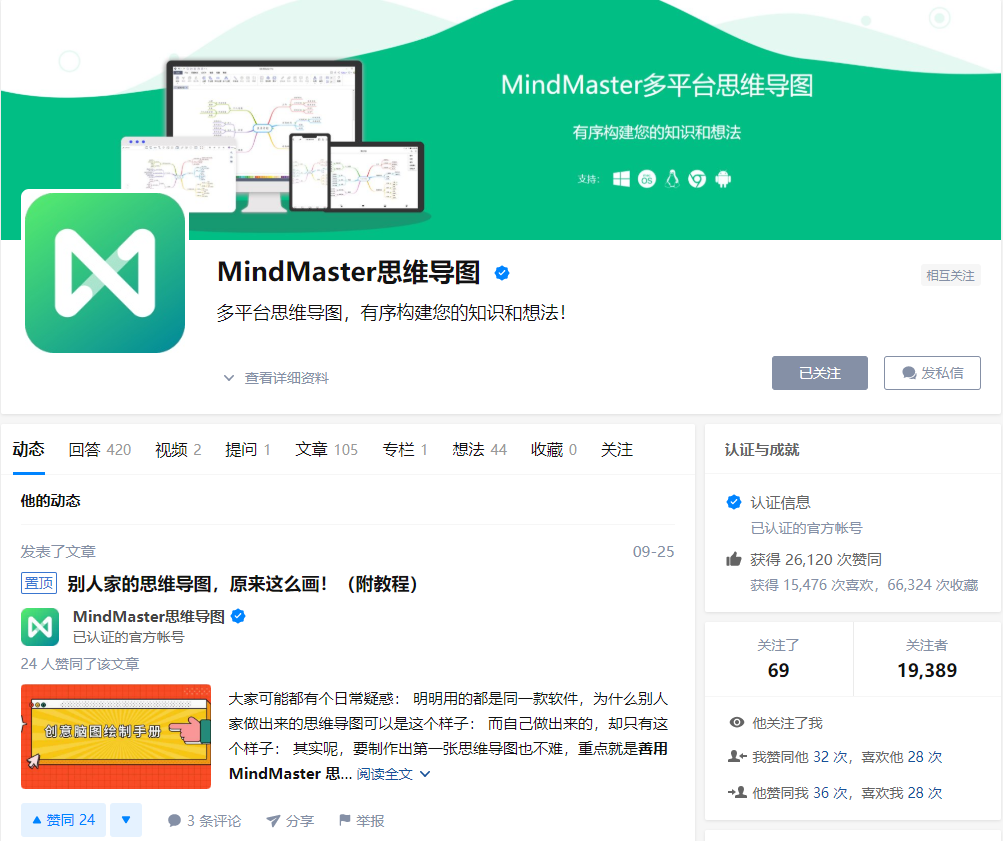
Task: Switch to the 文章 105 tab
Action: click(x=326, y=450)
